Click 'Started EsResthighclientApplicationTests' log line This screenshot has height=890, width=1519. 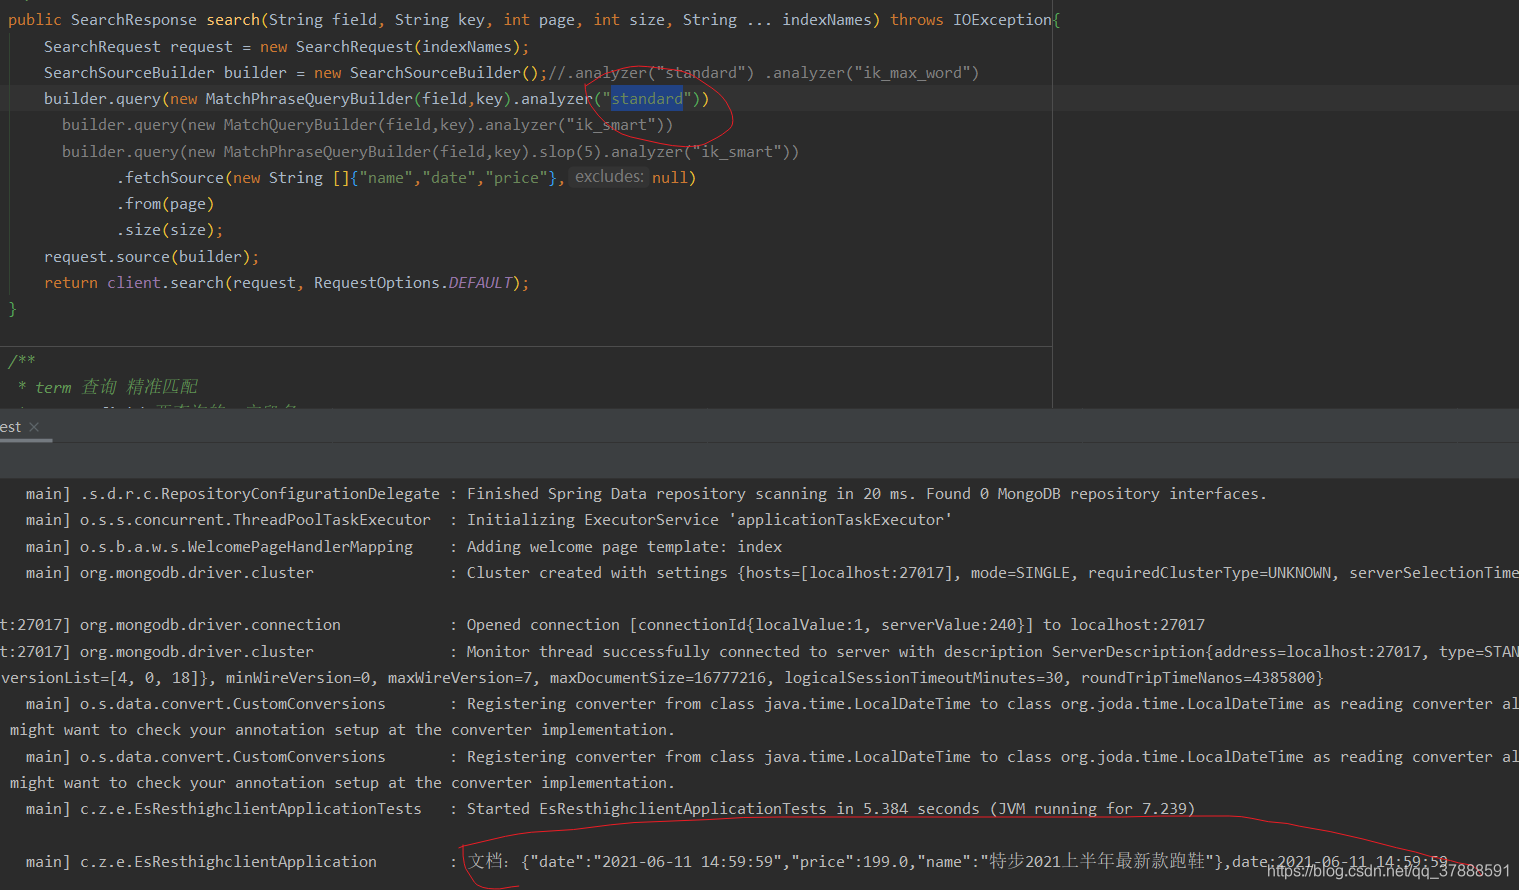(x=831, y=809)
